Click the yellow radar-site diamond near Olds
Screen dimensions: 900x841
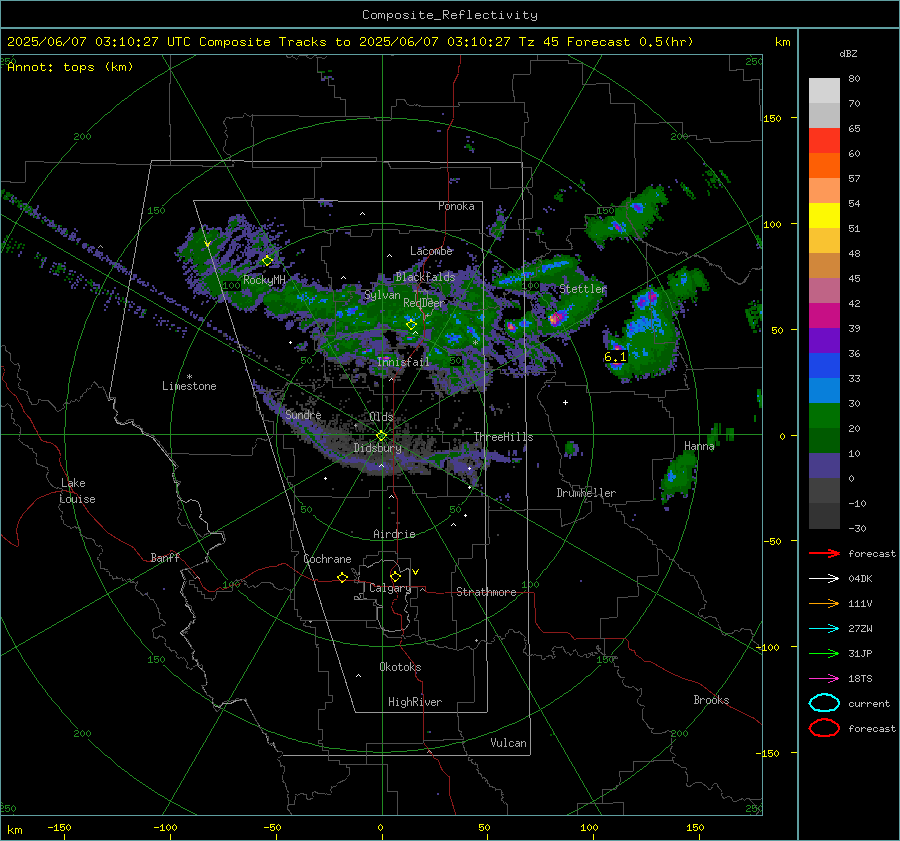[x=382, y=436]
